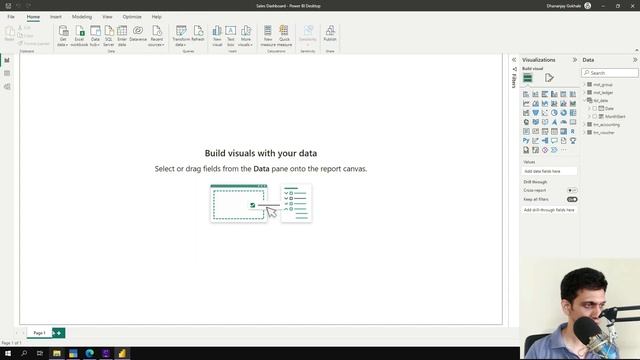Viewport: 640px width, 360px height.
Task: Select the Area chart visual
Action: pos(536,104)
